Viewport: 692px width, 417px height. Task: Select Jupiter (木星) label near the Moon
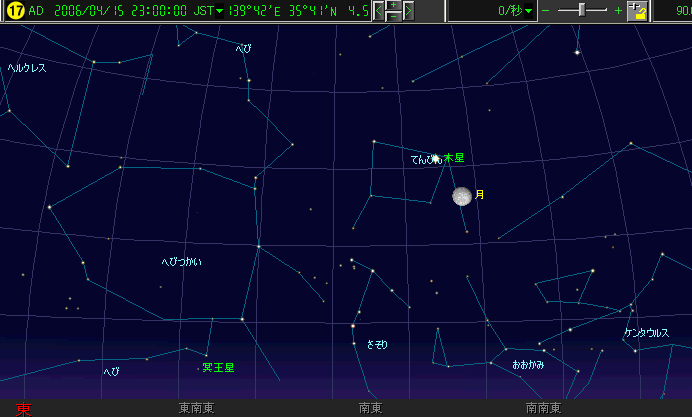pyautogui.click(x=454, y=158)
